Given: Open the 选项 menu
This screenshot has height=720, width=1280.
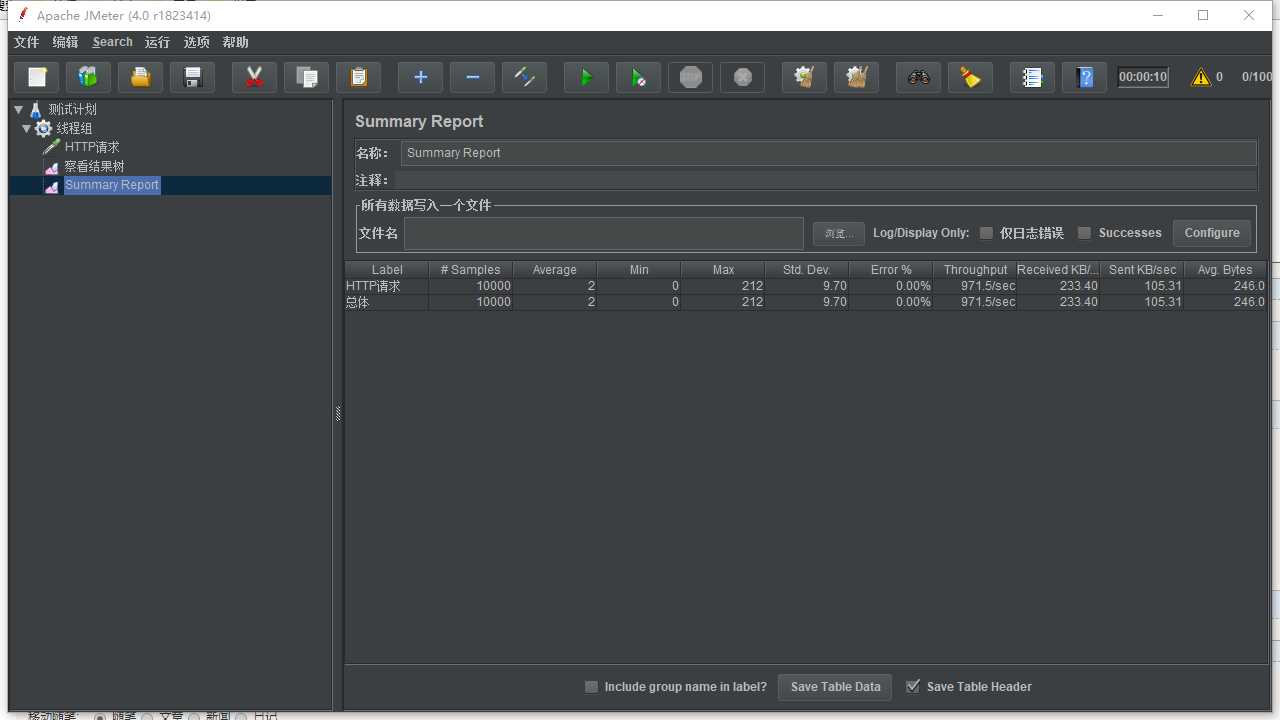Looking at the screenshot, I should point(197,42).
